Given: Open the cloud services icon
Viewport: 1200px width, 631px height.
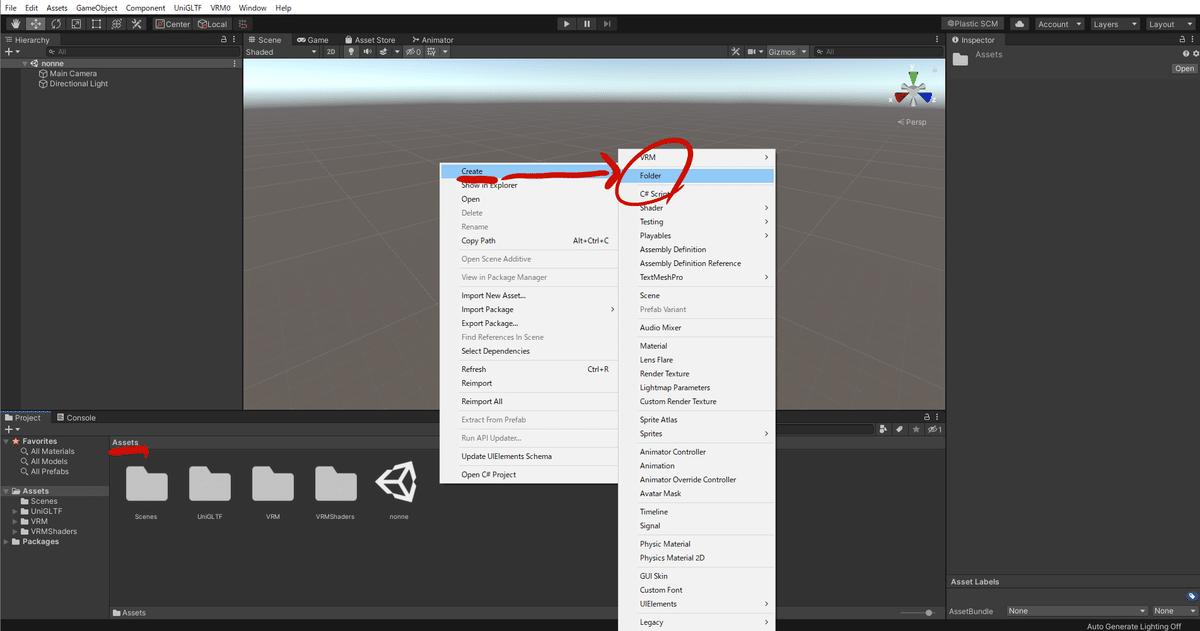Looking at the screenshot, I should coord(1019,24).
